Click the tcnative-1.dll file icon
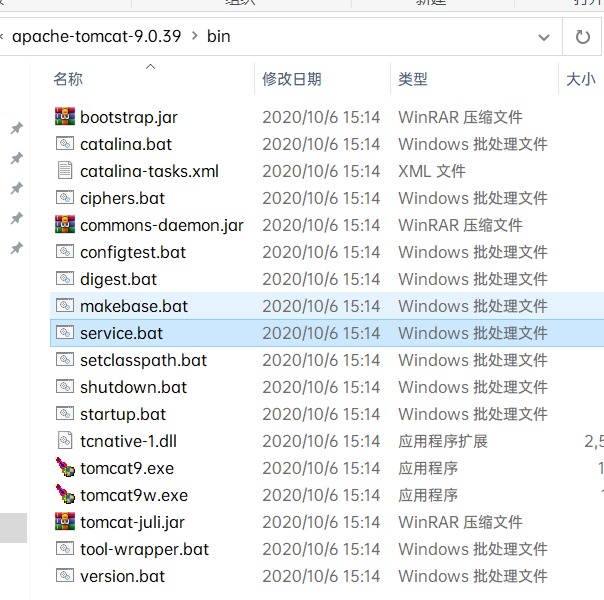 coord(65,441)
